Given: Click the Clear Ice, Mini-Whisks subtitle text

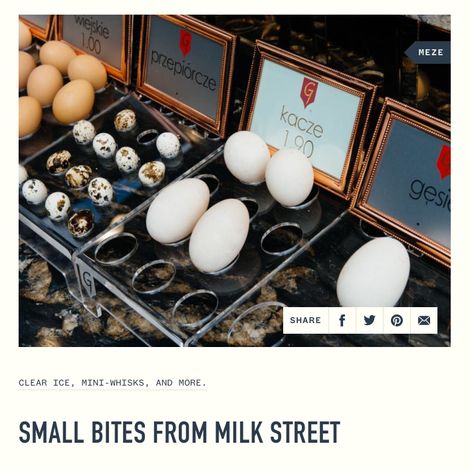Looking at the screenshot, I should pyautogui.click(x=113, y=383).
